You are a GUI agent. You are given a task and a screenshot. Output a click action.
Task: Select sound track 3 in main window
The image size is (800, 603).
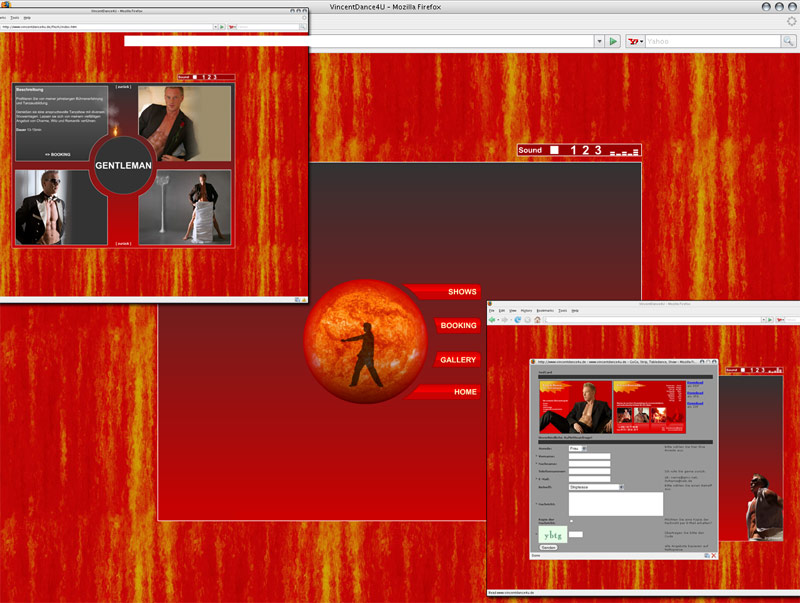tap(598, 150)
